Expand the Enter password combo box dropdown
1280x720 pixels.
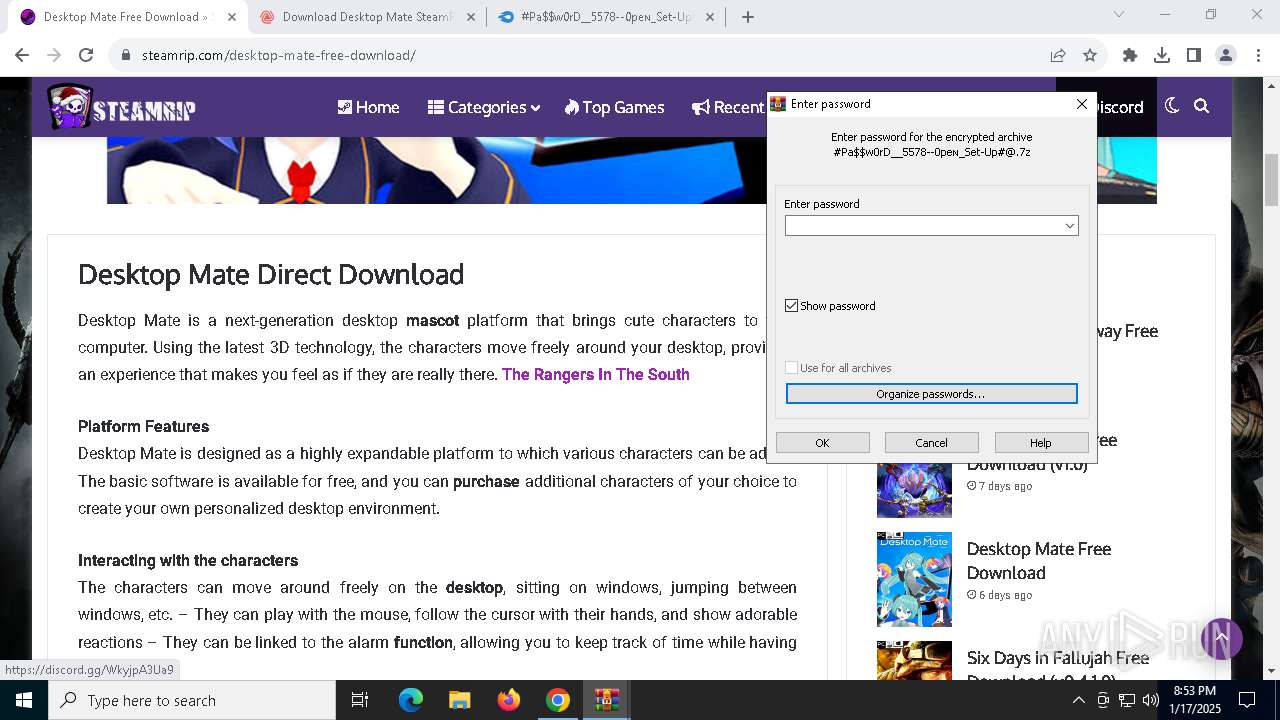pos(1070,226)
